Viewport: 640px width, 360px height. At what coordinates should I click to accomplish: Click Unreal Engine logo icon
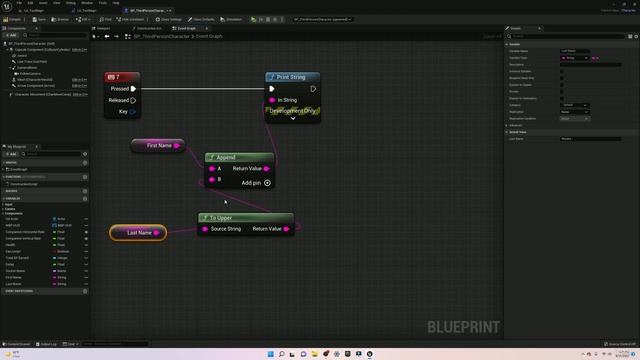tap(7, 6)
